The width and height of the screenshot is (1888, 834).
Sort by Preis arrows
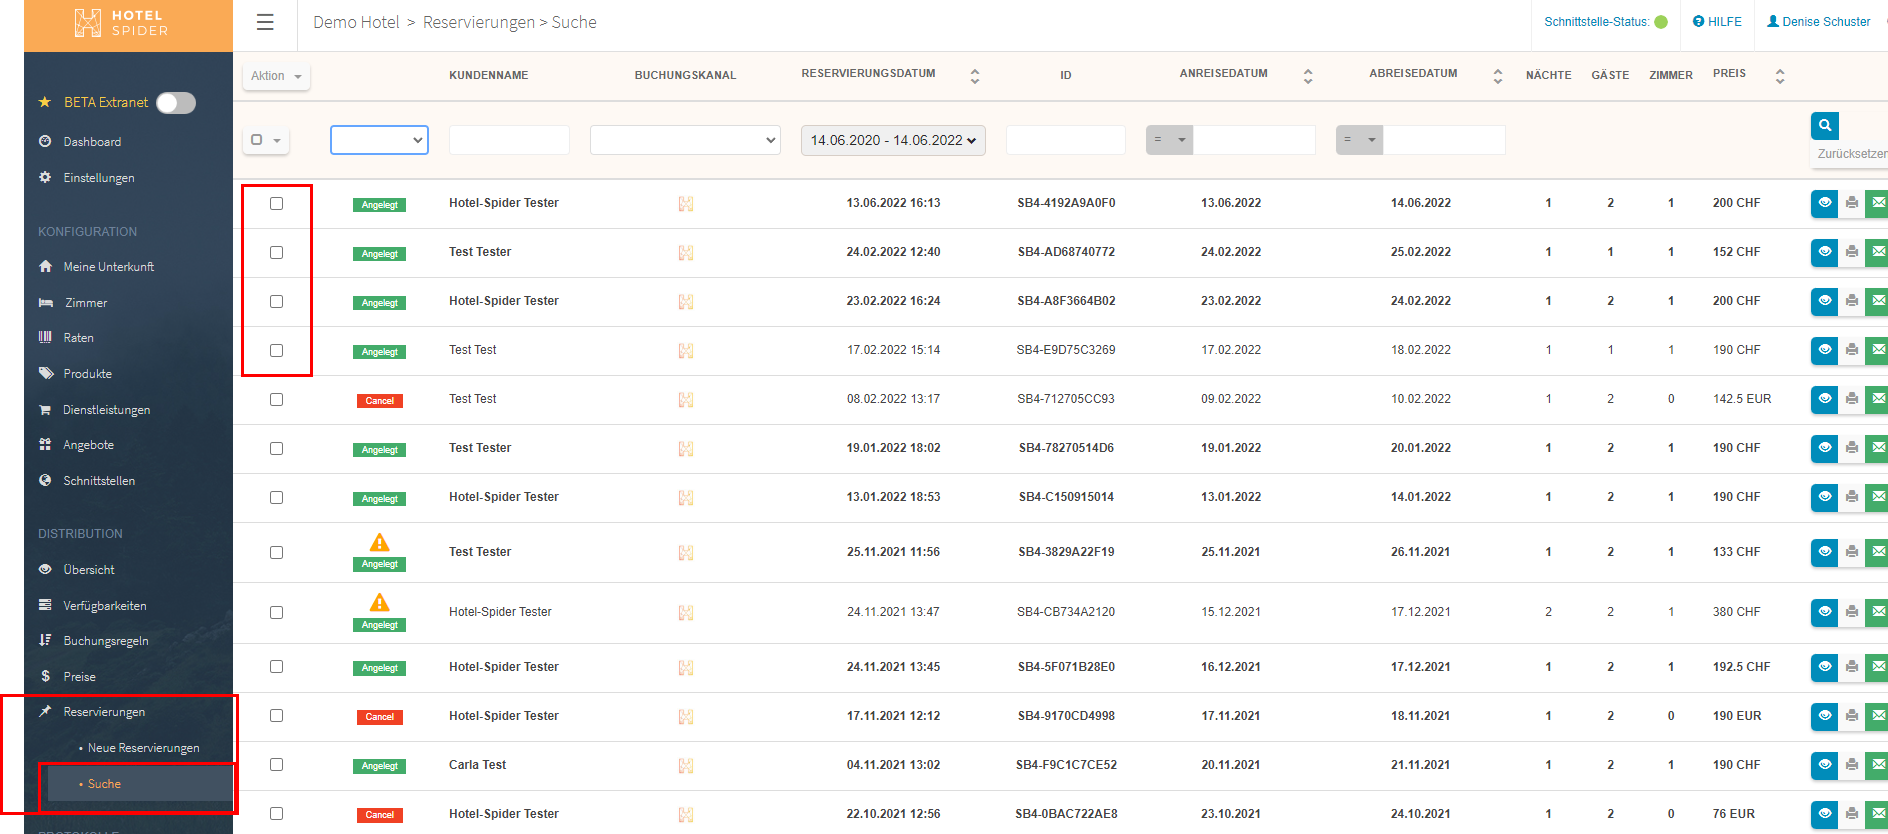click(1779, 76)
